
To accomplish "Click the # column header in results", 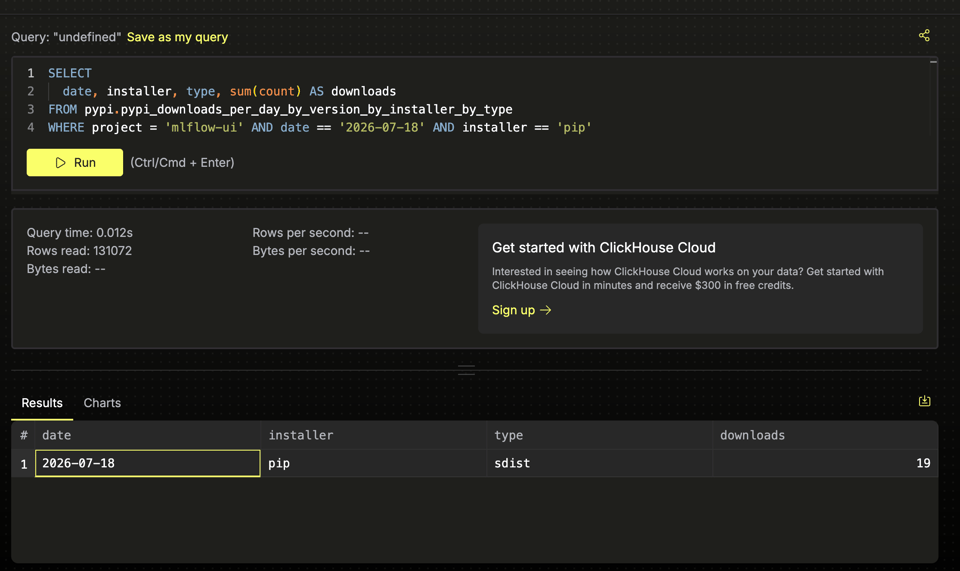I will (x=23, y=435).
